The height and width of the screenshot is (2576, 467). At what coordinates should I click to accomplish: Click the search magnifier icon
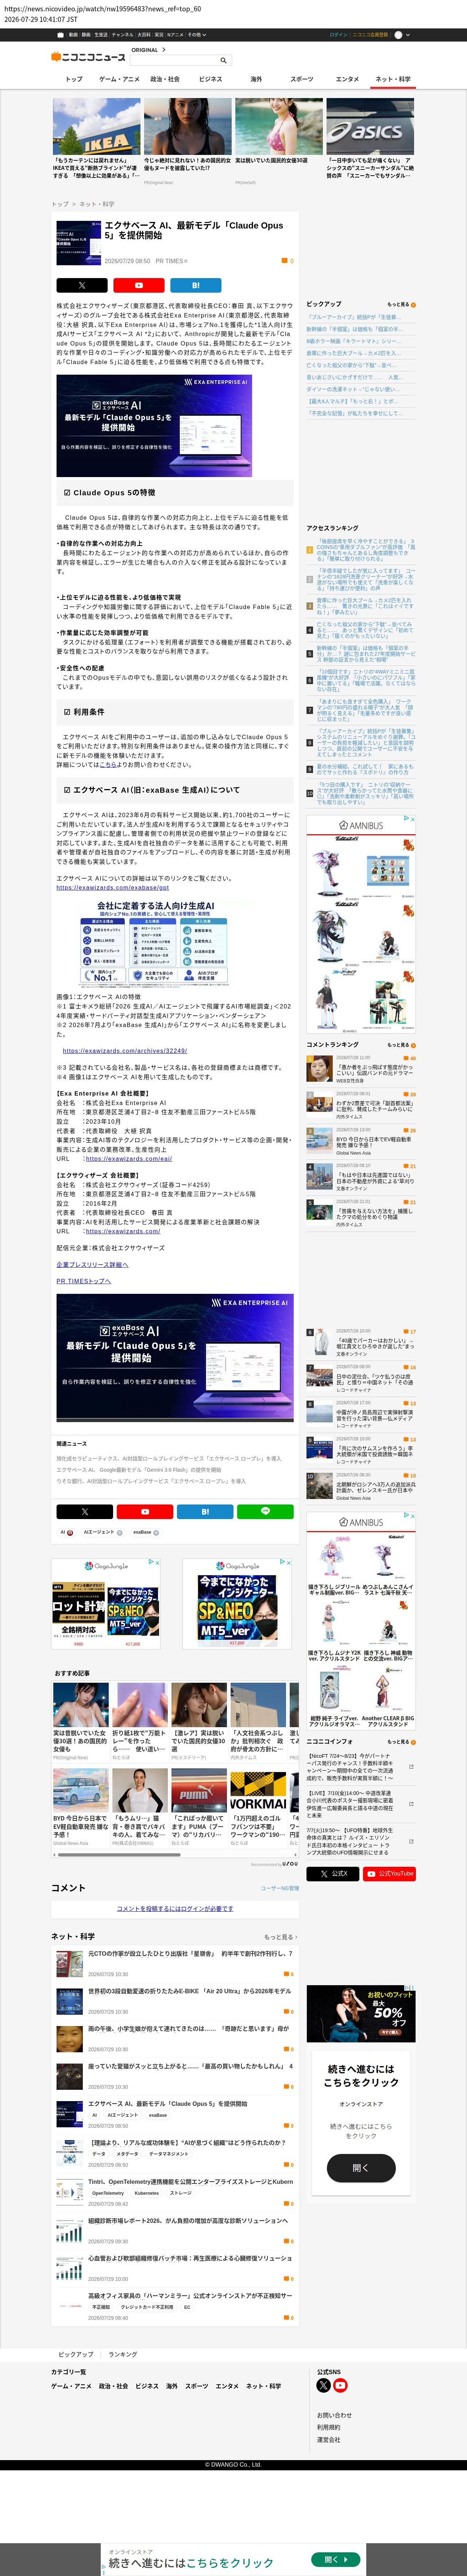coord(223,60)
